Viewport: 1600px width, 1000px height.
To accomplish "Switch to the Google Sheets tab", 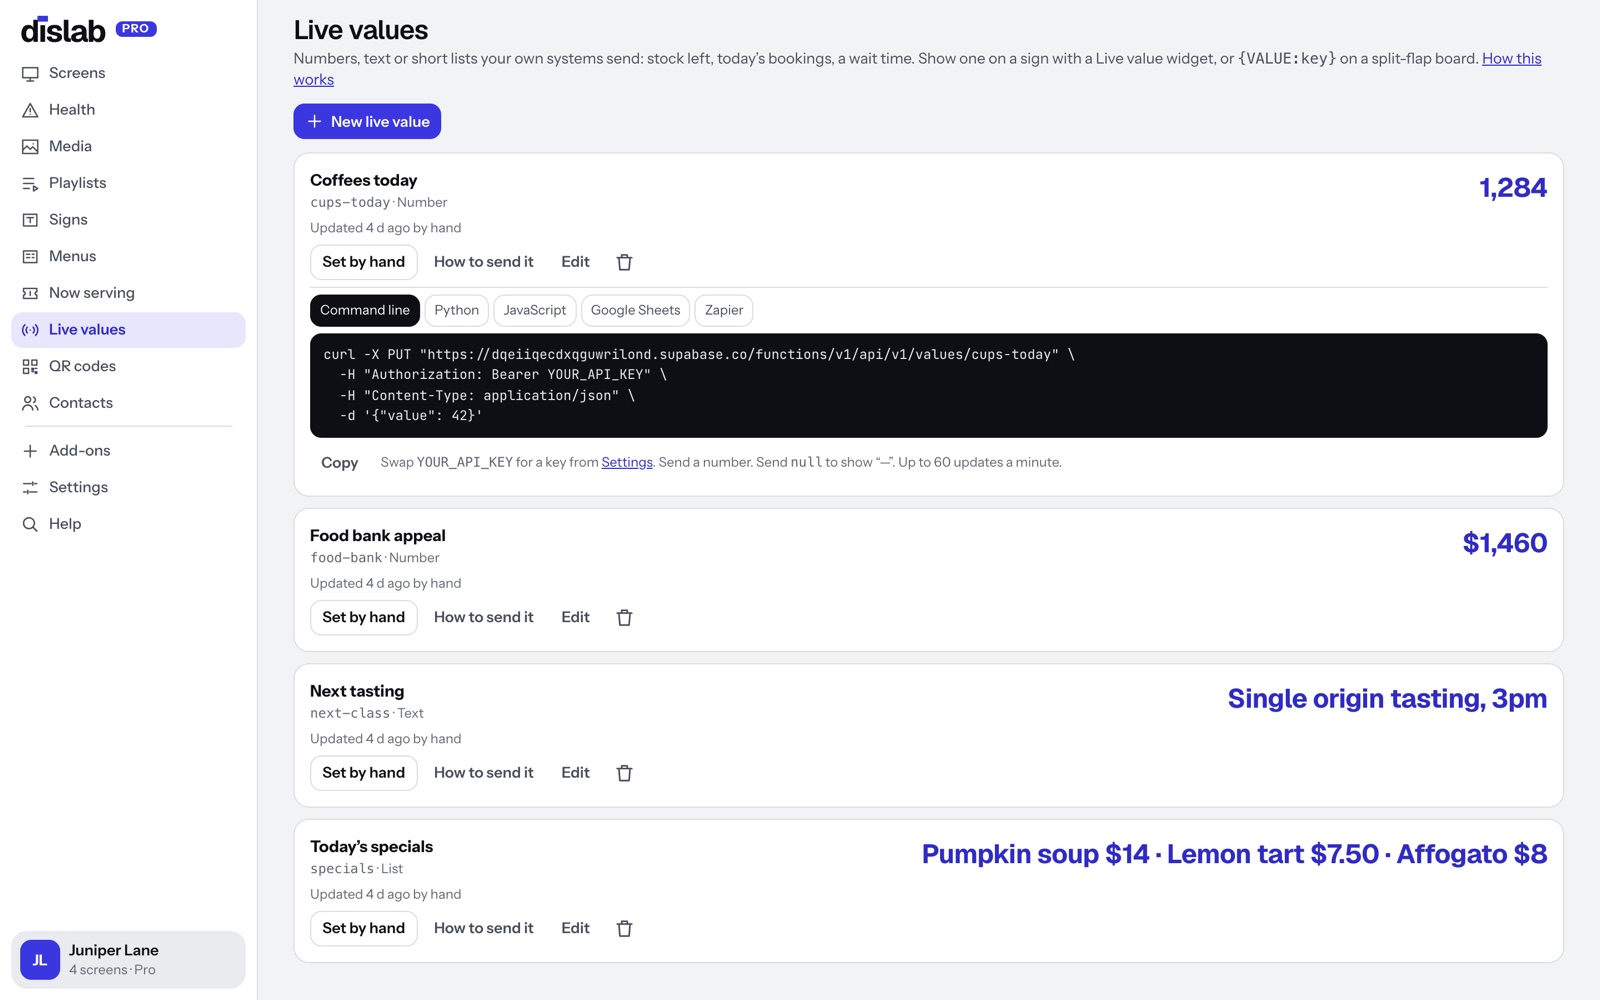I will (635, 310).
